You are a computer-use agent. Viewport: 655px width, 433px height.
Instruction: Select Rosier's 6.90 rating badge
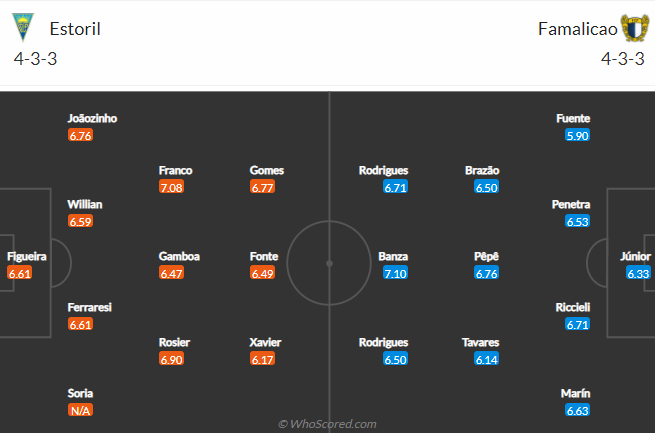coord(171,359)
